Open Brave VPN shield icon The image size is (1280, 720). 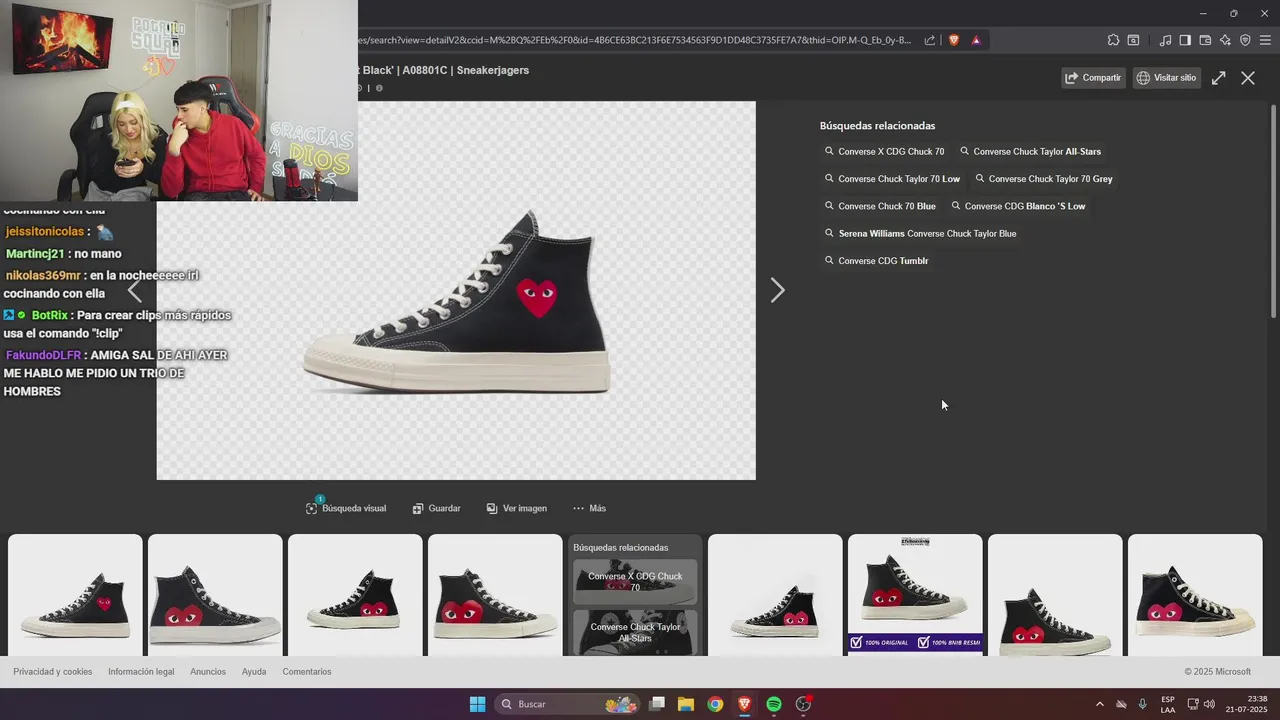click(1245, 40)
